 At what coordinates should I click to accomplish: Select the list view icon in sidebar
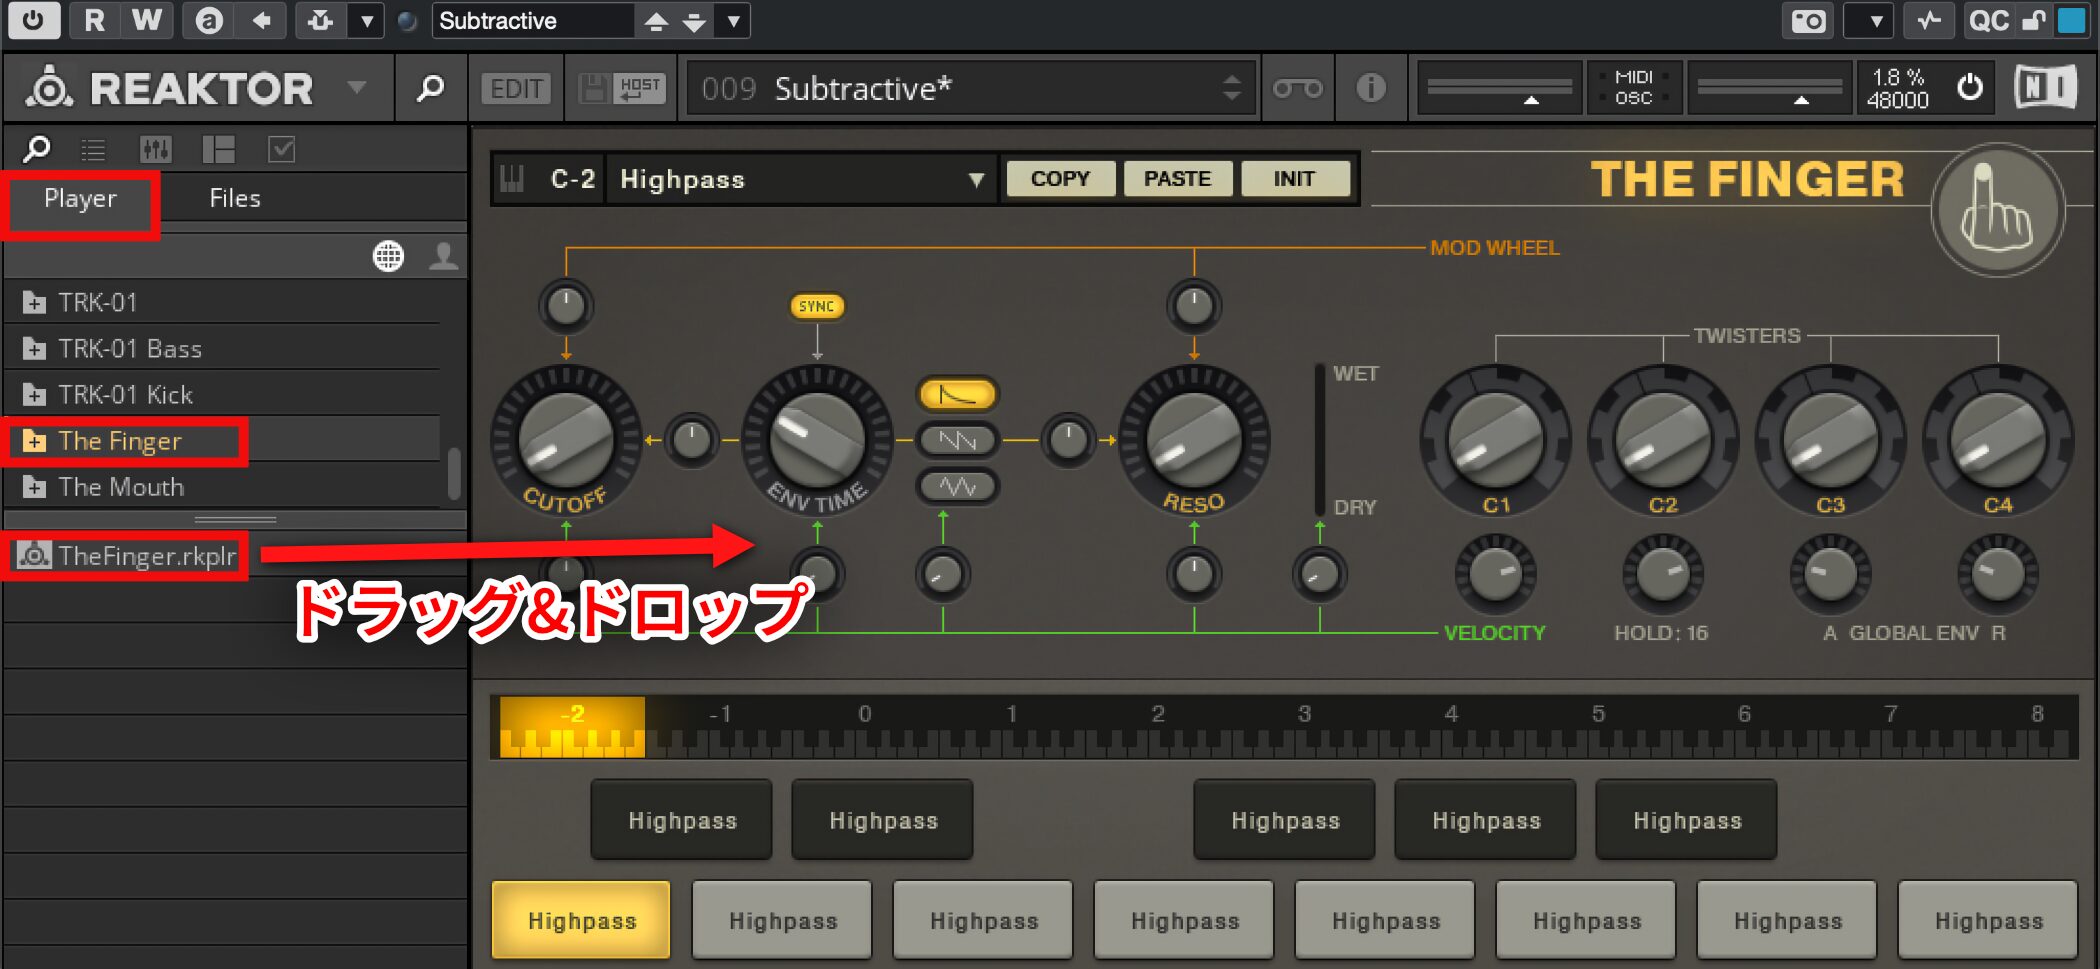point(93,150)
